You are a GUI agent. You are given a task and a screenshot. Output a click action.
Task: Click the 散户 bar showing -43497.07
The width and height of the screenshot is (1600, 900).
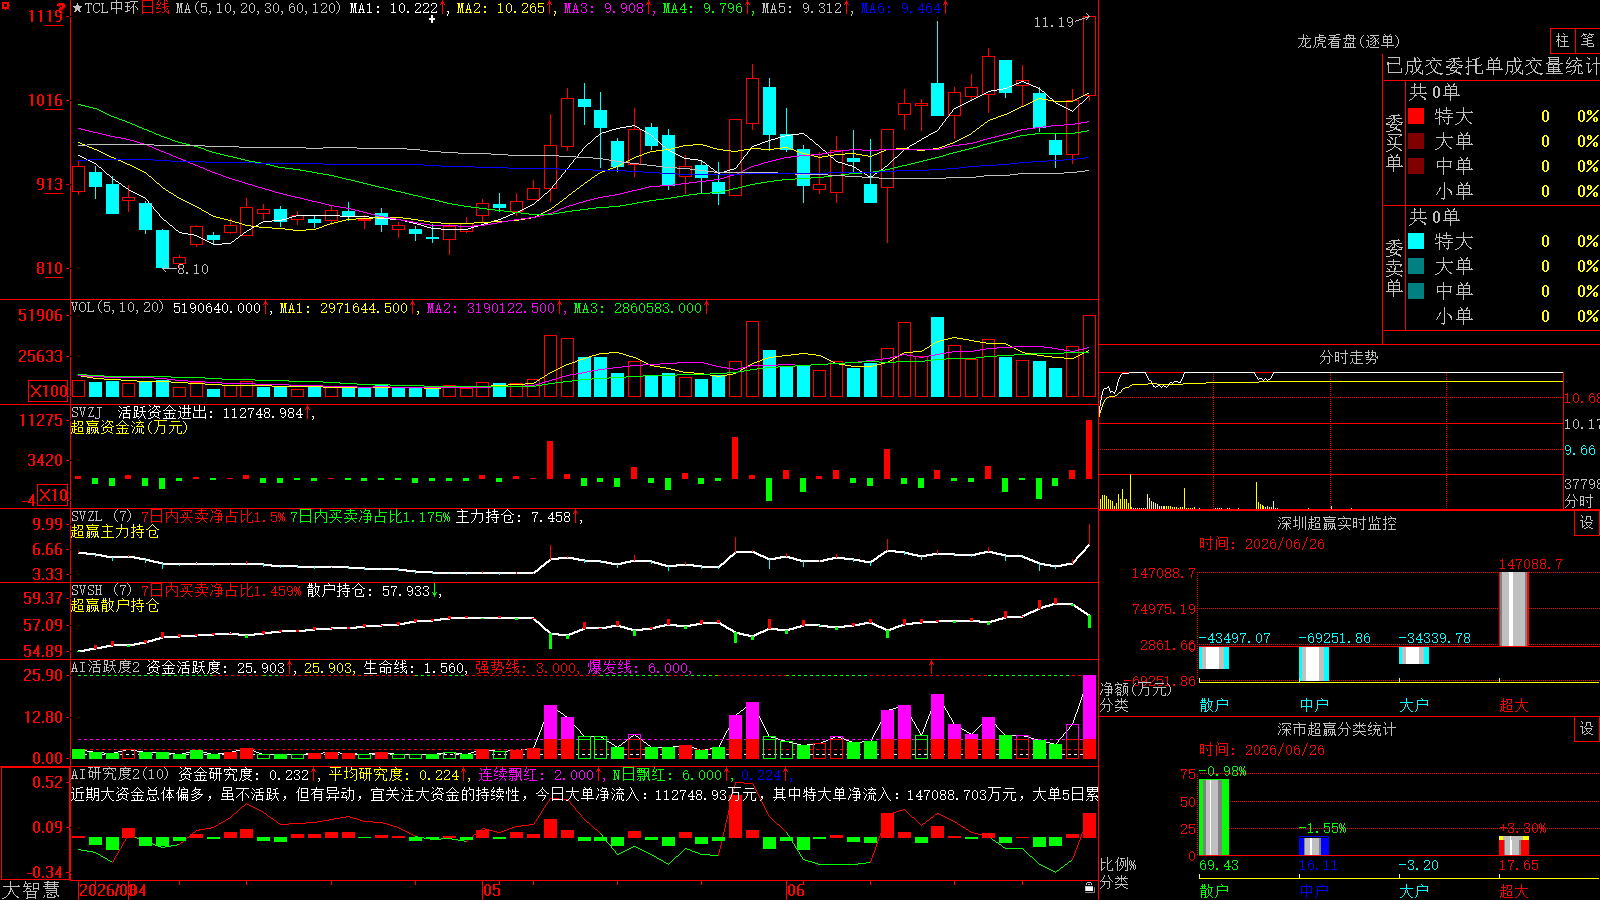(1214, 658)
